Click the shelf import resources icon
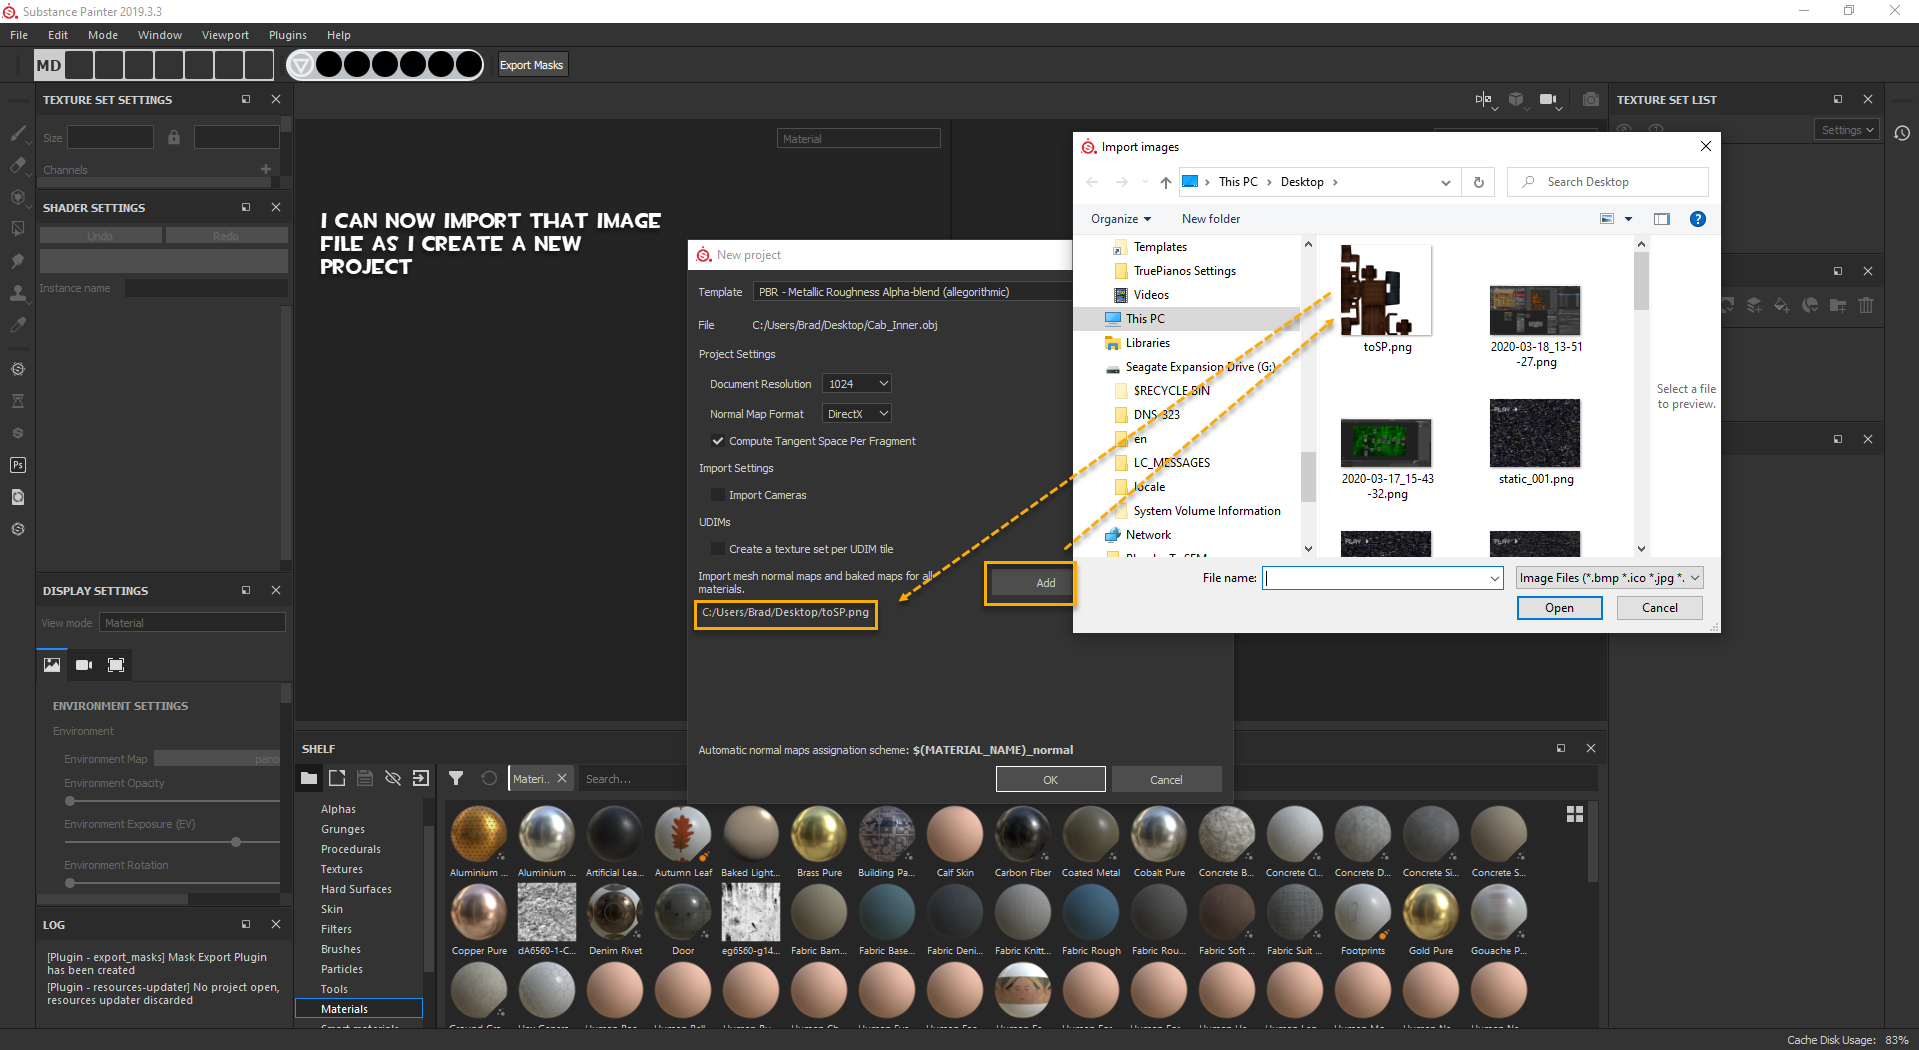The height and width of the screenshot is (1050, 1919). pyautogui.click(x=421, y=778)
